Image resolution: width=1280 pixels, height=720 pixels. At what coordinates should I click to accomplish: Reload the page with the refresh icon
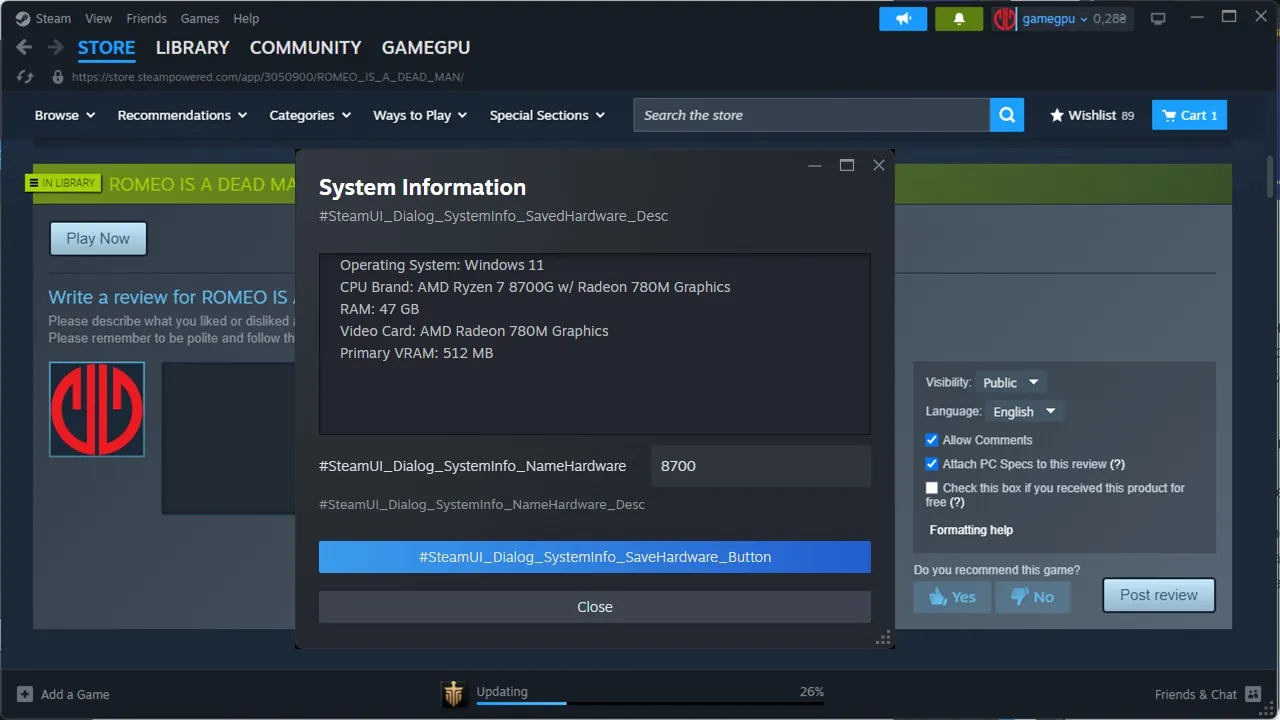coord(25,77)
